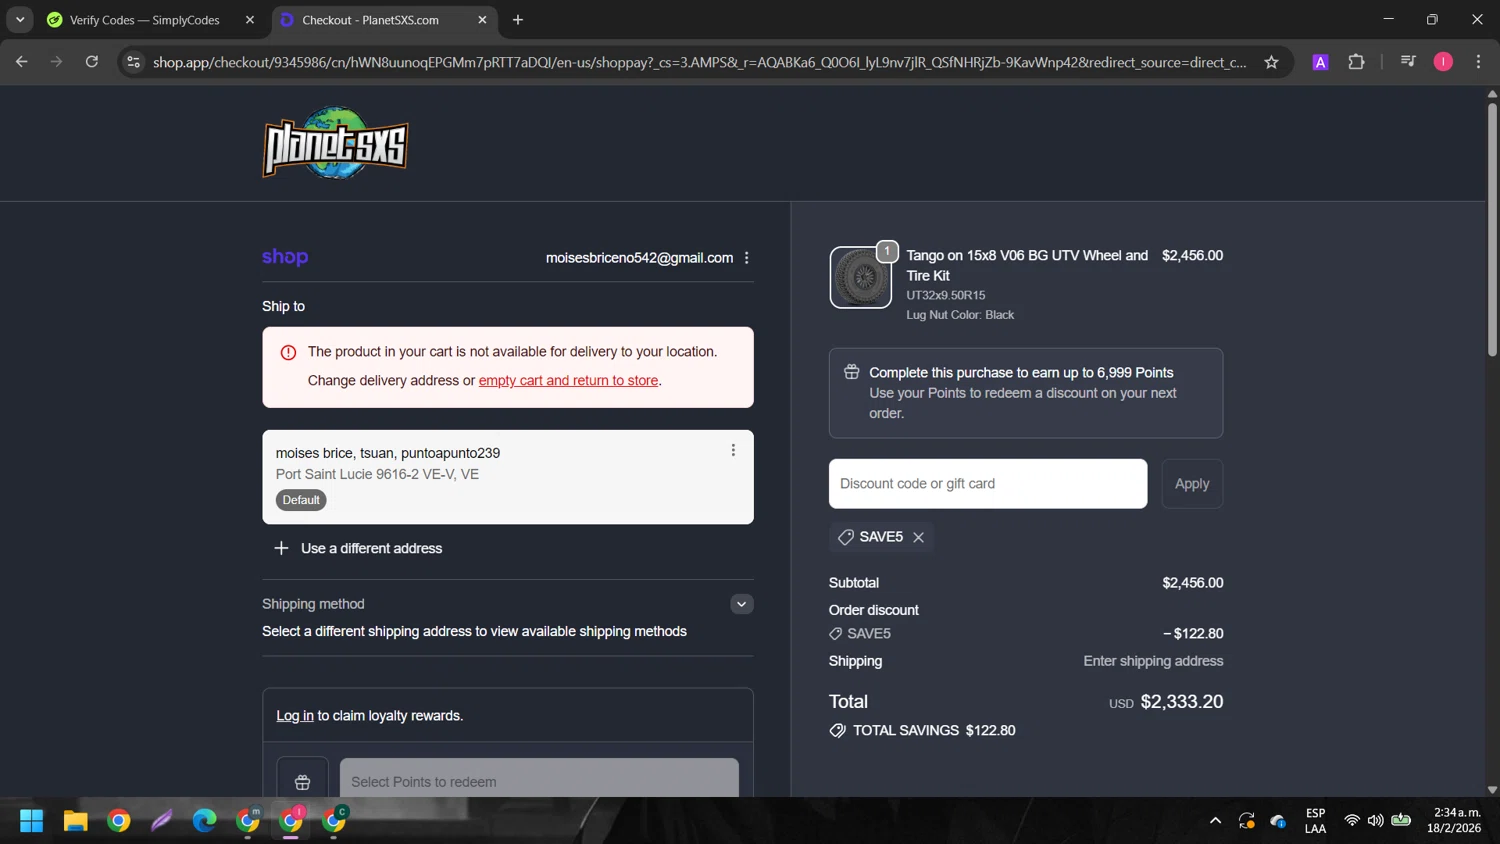1500x844 pixels.
Task: Open Chrome profile avatar
Action: pos(1443,62)
